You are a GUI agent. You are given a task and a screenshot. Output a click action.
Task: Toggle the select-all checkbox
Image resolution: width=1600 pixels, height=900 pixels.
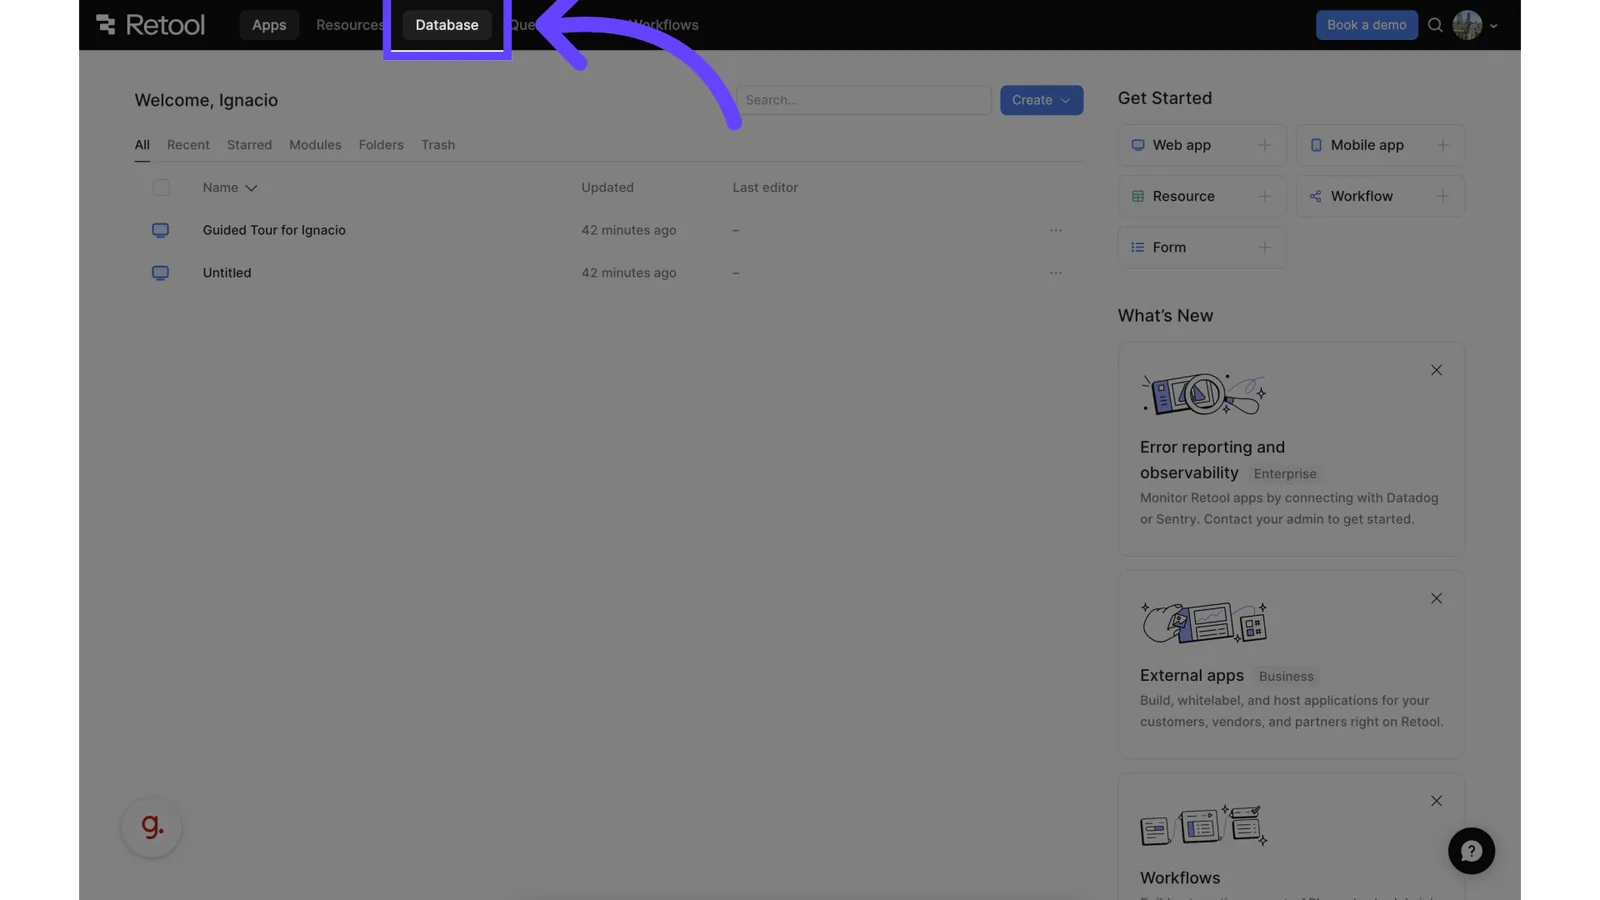point(161,187)
